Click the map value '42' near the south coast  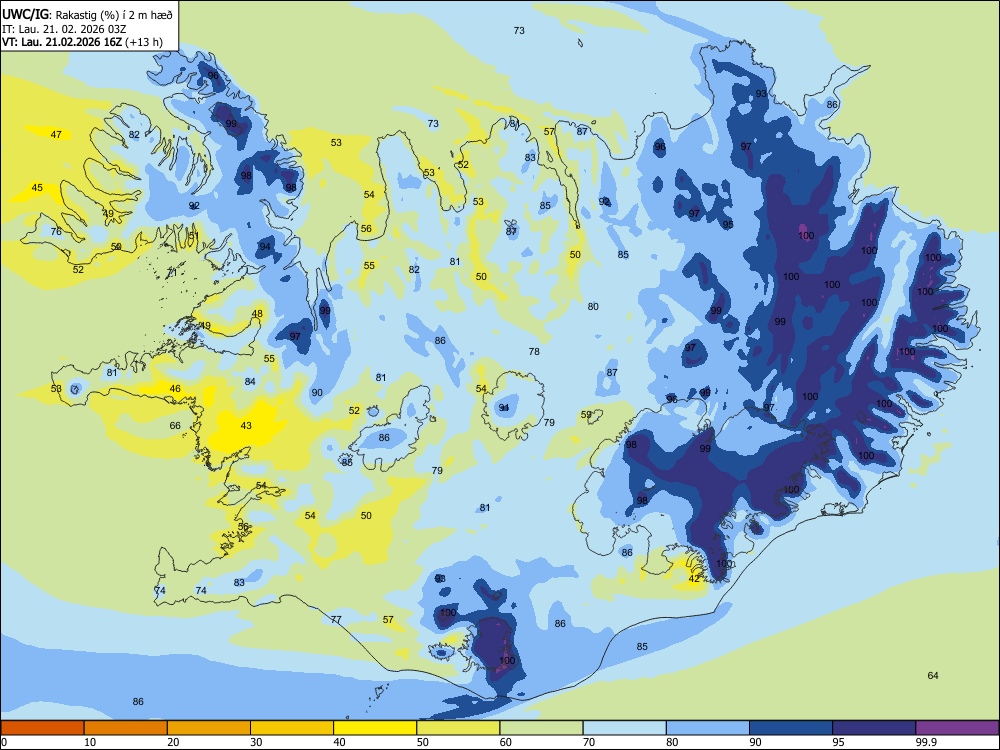[694, 578]
